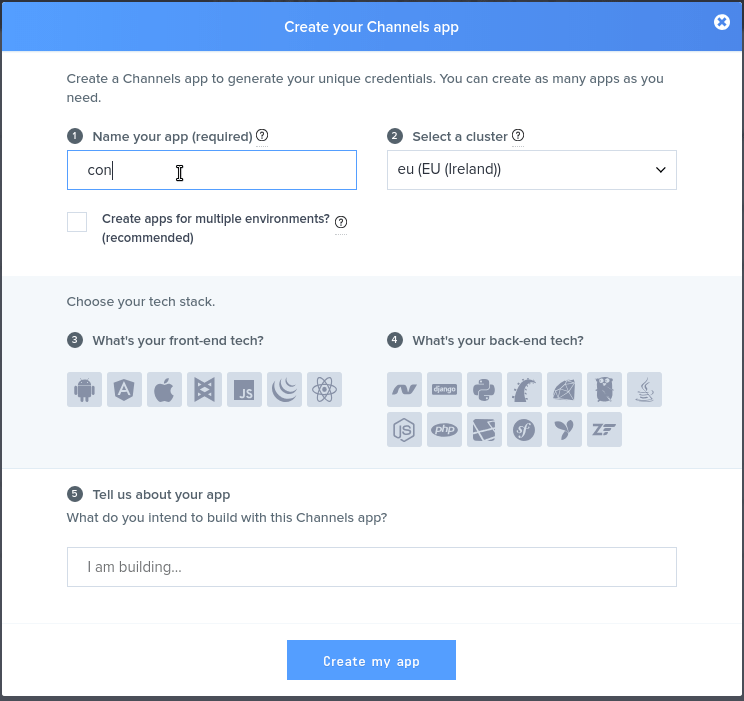Focus the app name field containing 'con'

pos(212,170)
